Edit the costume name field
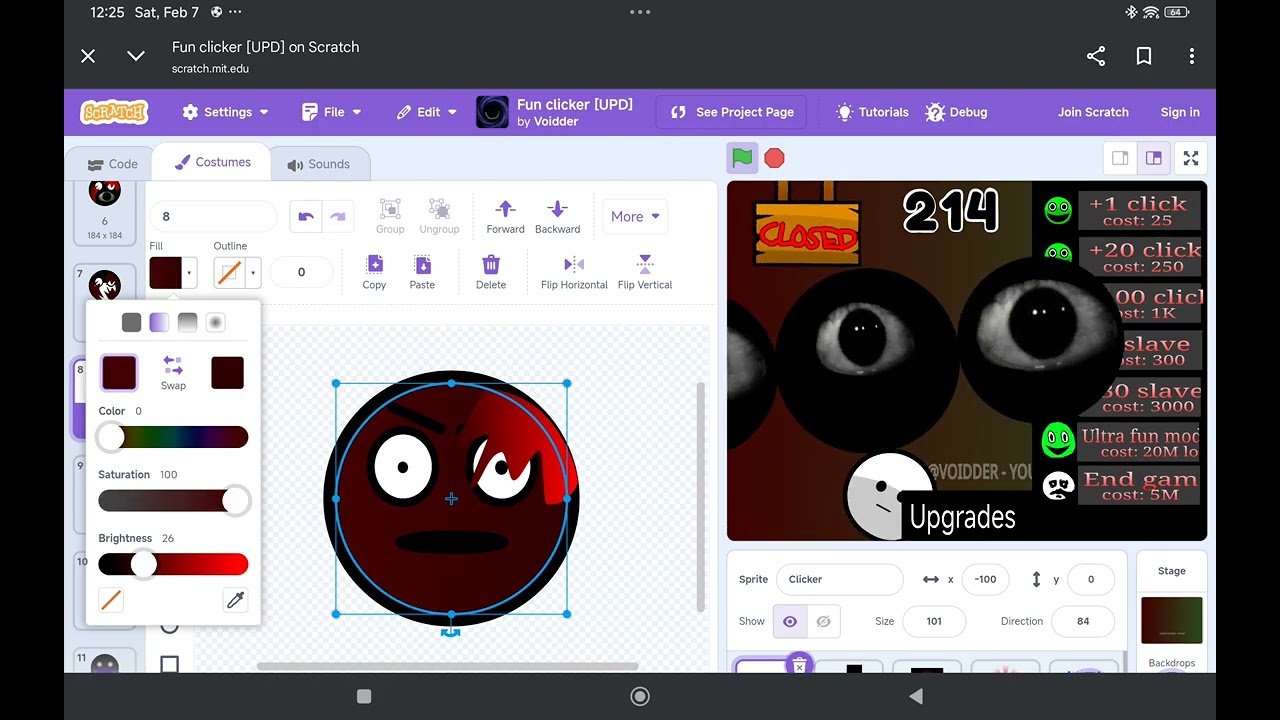This screenshot has width=1280, height=720. [213, 216]
